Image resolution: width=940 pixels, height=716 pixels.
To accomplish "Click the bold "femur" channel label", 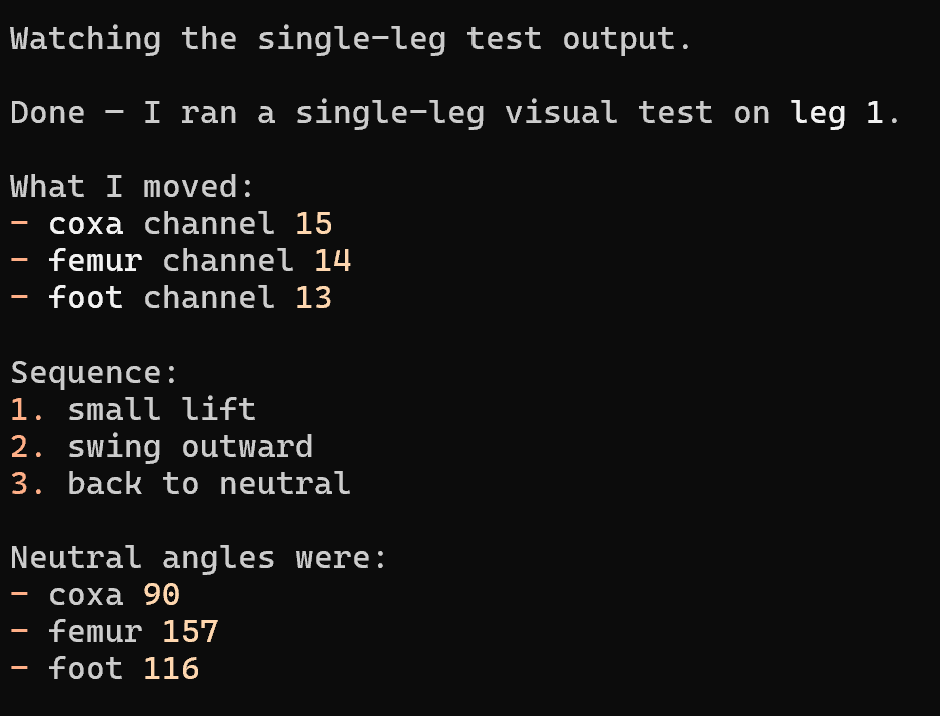I will pos(95,261).
